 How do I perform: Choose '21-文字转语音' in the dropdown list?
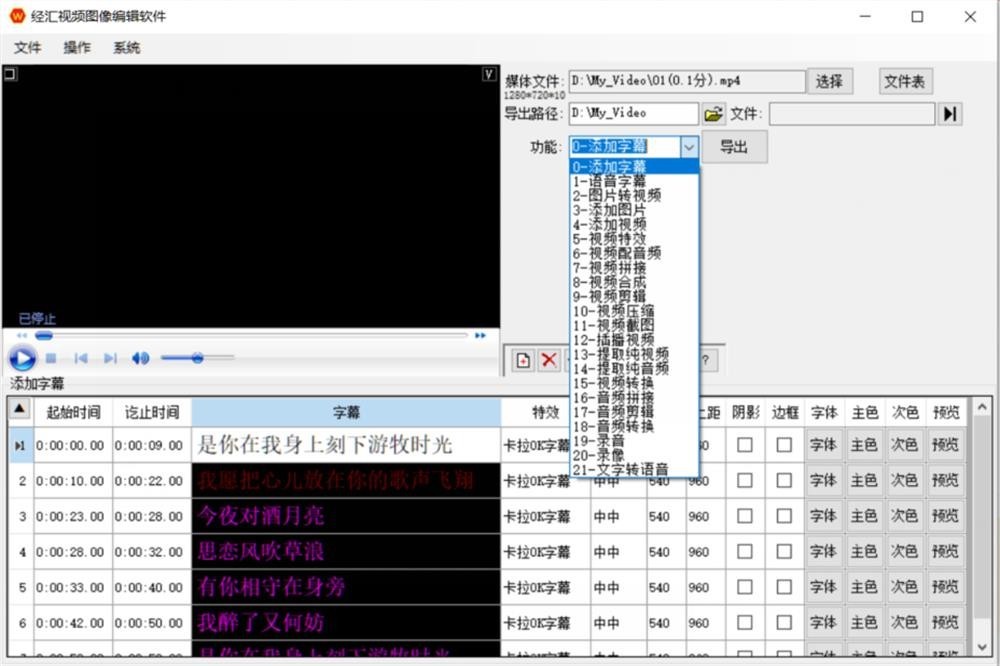tap(620, 469)
